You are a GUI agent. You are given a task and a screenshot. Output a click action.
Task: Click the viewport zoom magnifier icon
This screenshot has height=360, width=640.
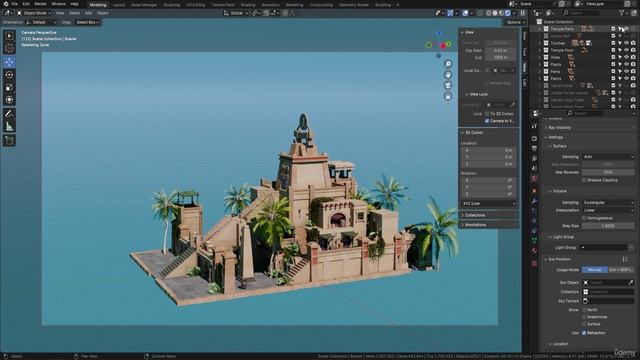pos(448,64)
